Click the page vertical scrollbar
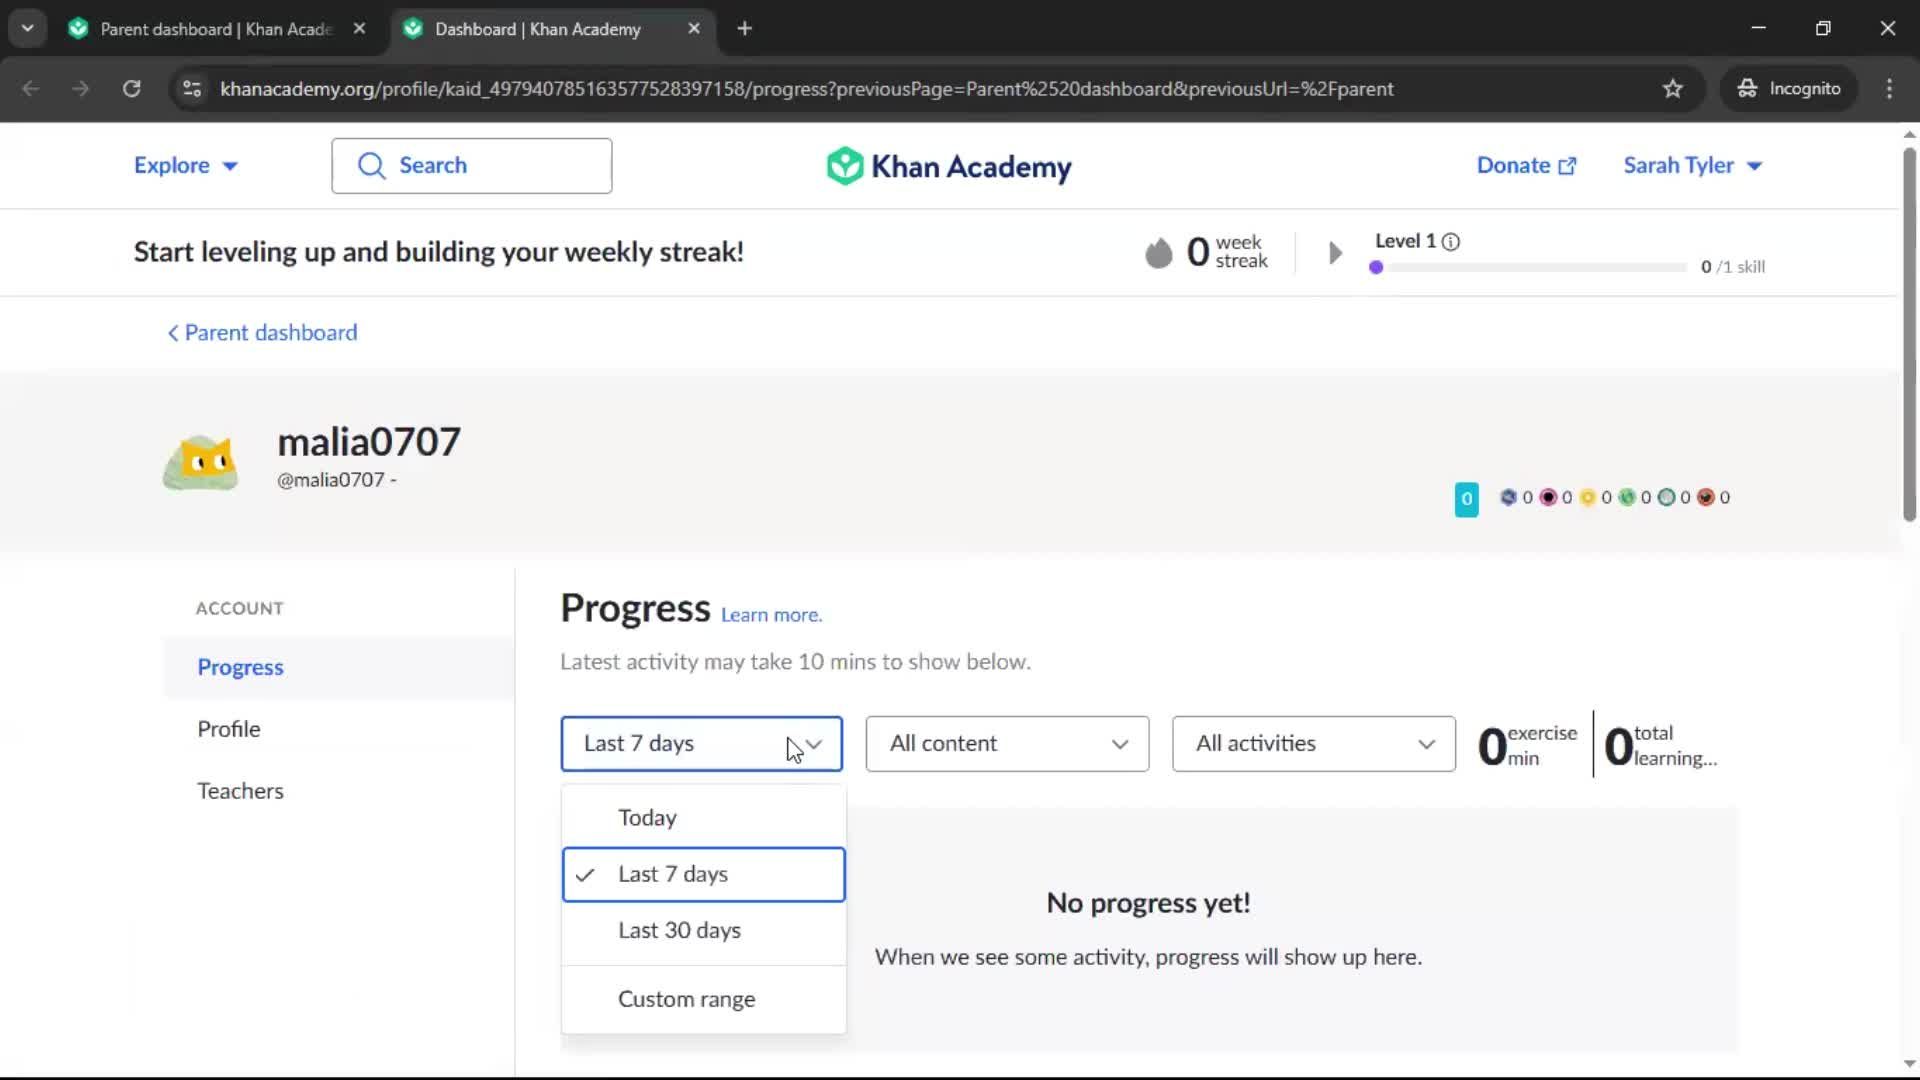Screen dimensions: 1920x1080 [x=1909, y=335]
